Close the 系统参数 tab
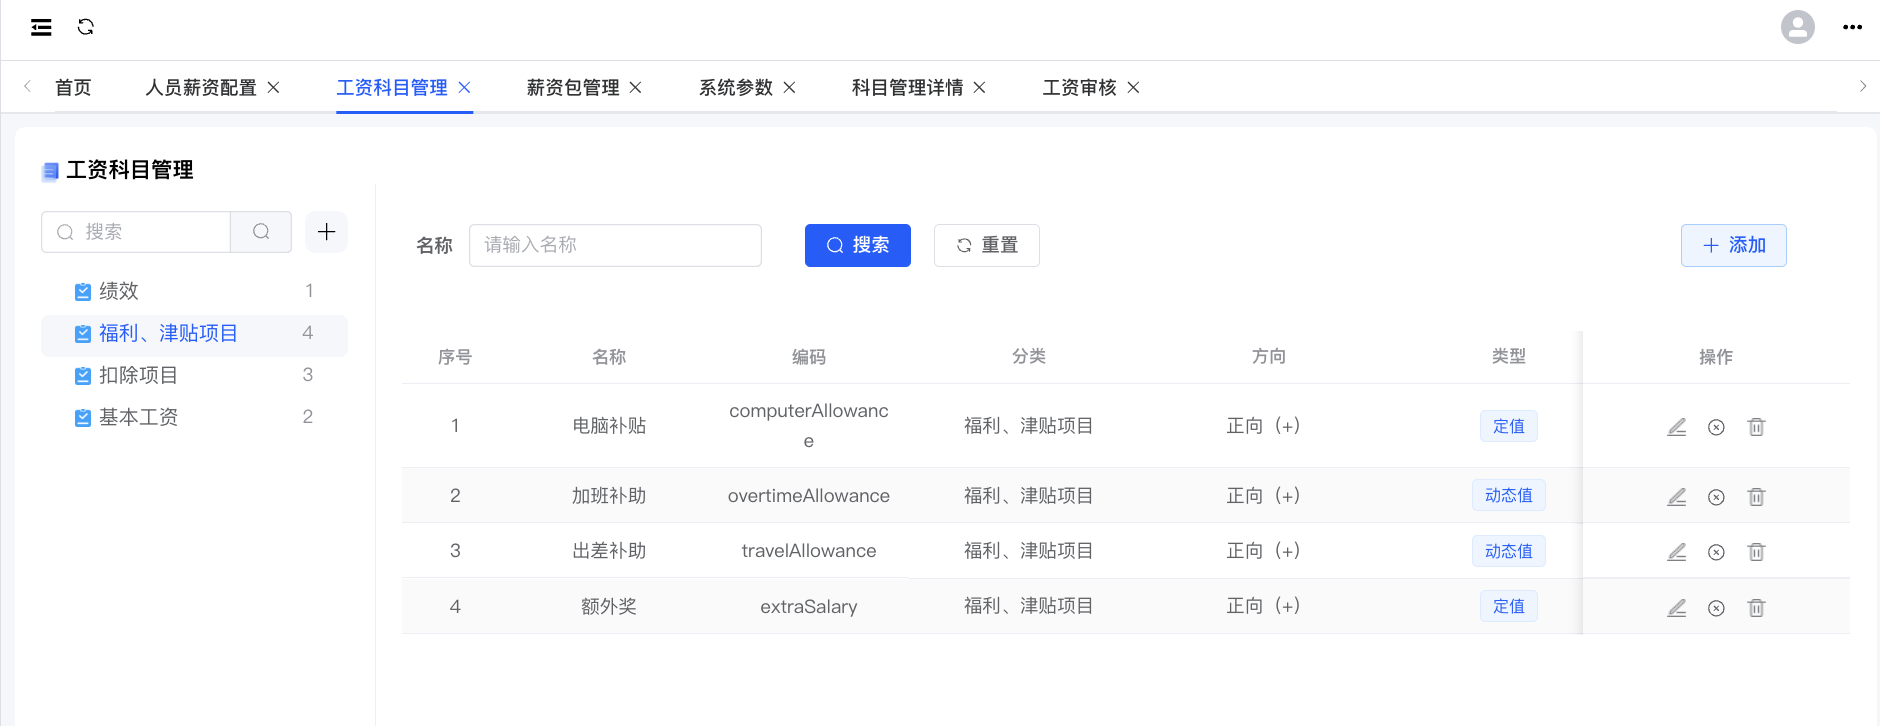This screenshot has height=726, width=1880. (789, 88)
